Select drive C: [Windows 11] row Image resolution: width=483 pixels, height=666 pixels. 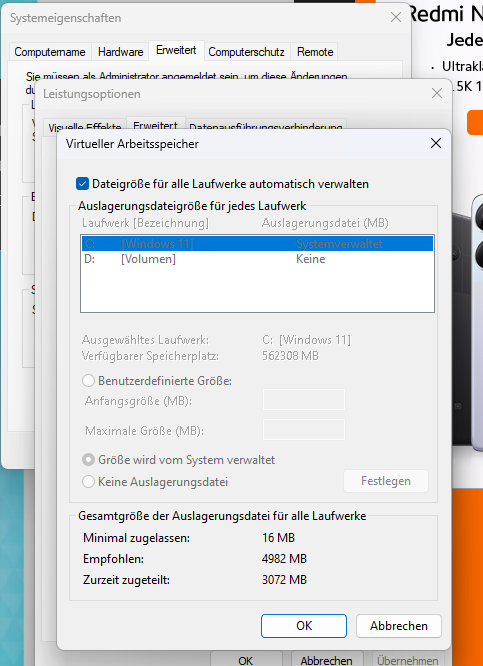257,244
